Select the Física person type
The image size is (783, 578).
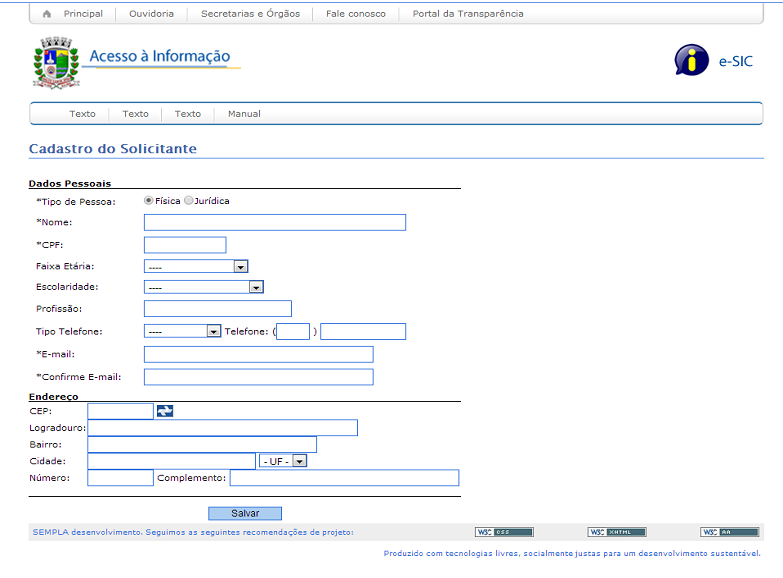(x=150, y=201)
